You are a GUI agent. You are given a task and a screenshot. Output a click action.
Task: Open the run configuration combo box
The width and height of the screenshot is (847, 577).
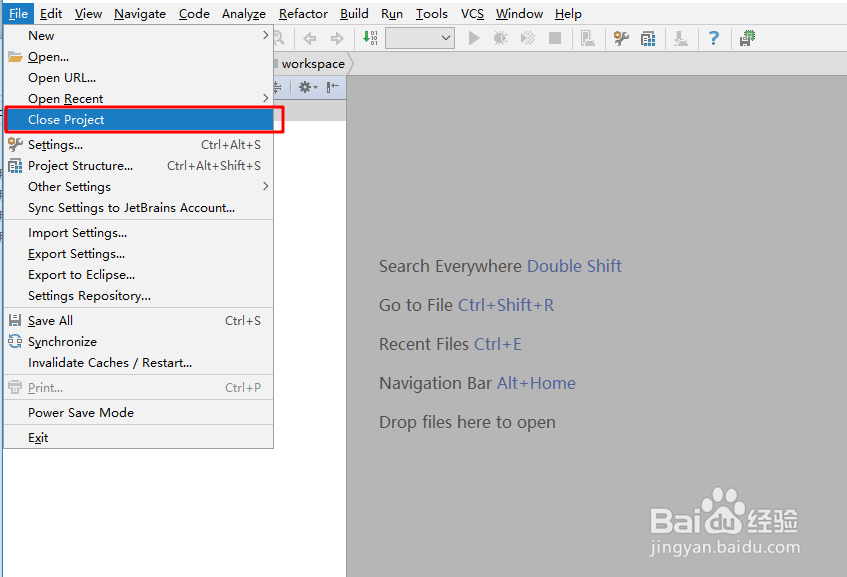[420, 38]
